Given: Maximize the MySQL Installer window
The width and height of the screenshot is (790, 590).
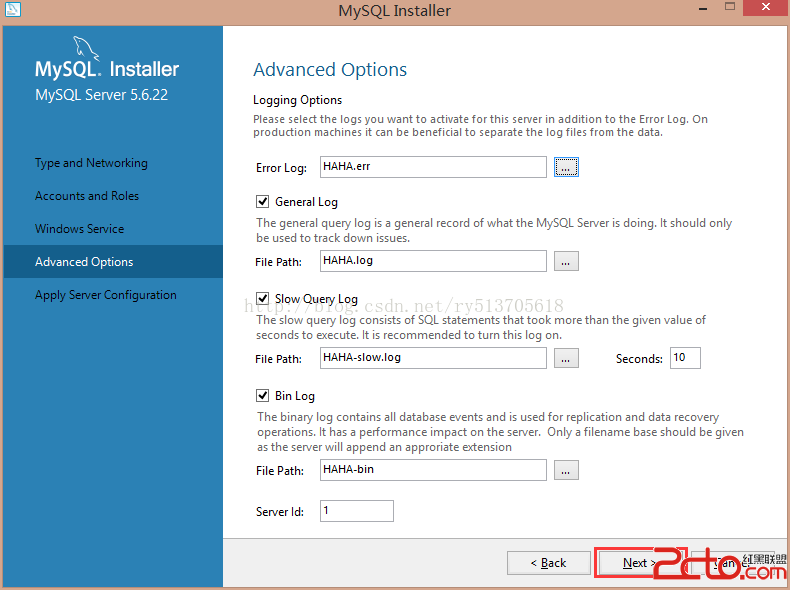Looking at the screenshot, I should click(730, 7).
